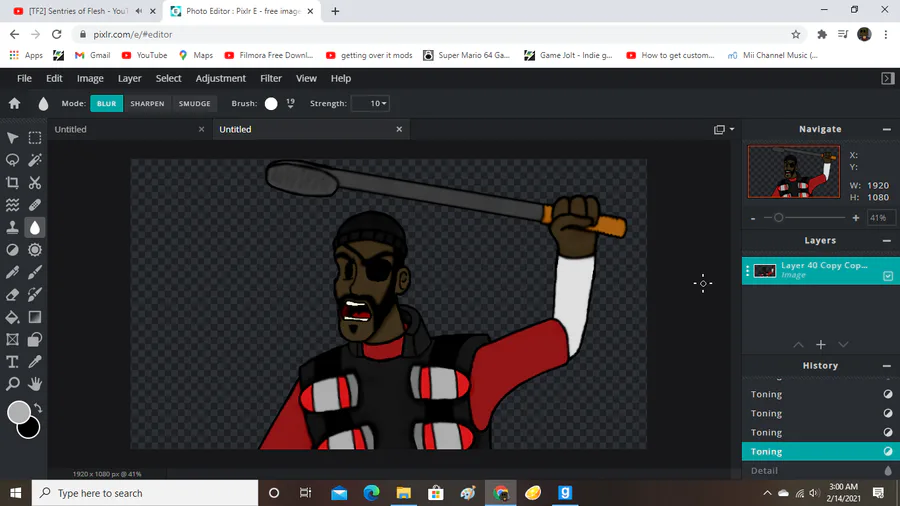
Task: Select the Hand pan tool
Action: pos(35,383)
